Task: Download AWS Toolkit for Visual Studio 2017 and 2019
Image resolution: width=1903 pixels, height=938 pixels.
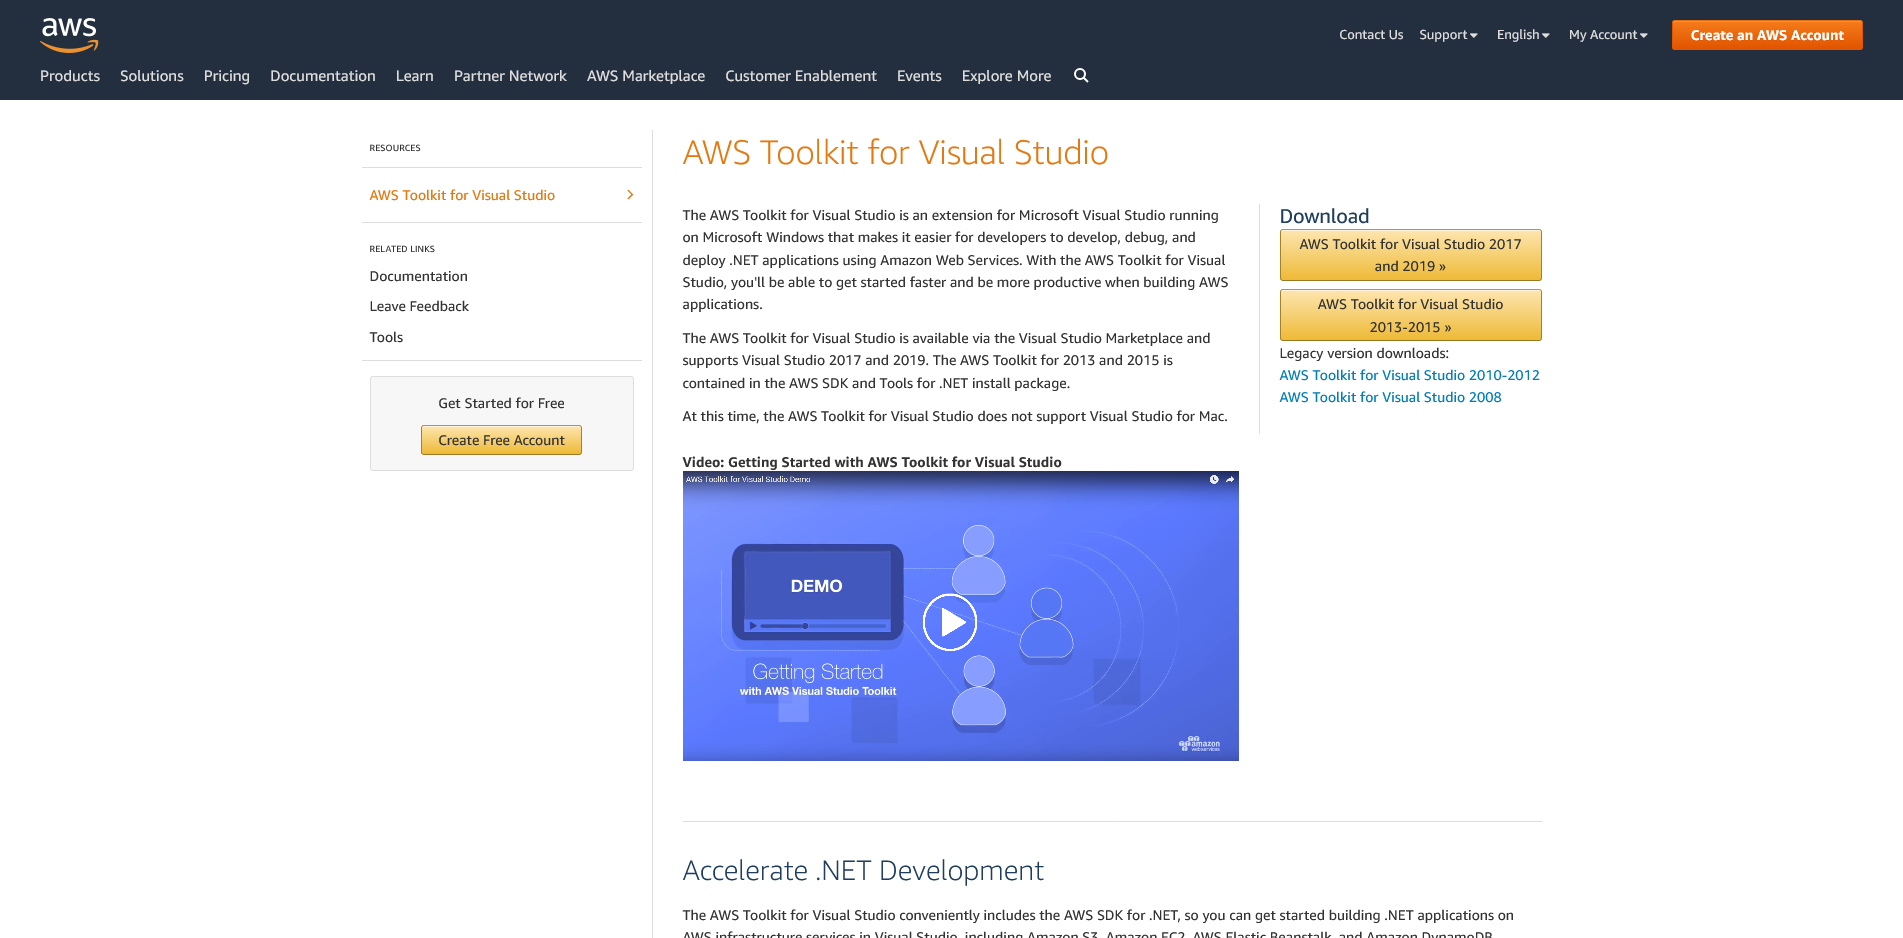Action: click(x=1410, y=255)
